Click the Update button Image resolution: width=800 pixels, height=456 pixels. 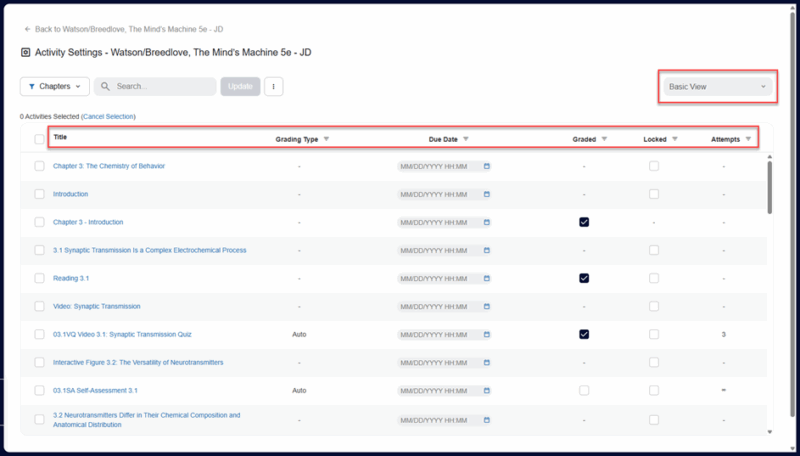(240, 87)
